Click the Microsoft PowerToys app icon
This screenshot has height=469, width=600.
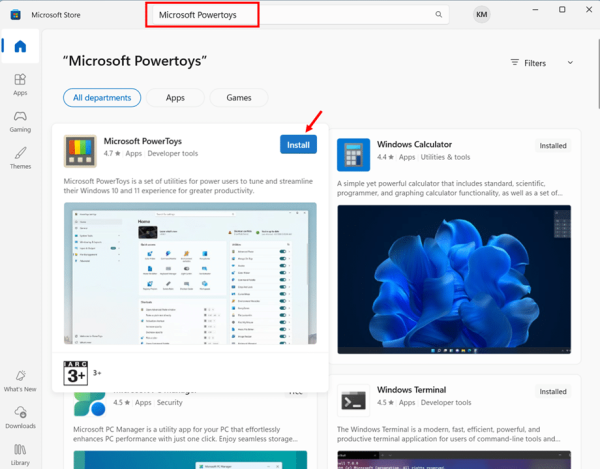tap(80, 151)
